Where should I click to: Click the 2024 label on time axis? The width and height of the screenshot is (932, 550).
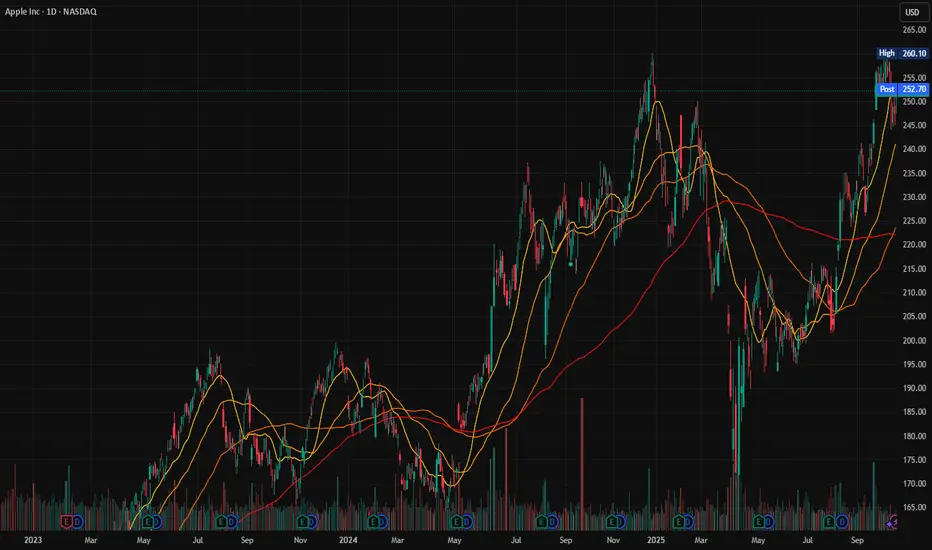[348, 540]
